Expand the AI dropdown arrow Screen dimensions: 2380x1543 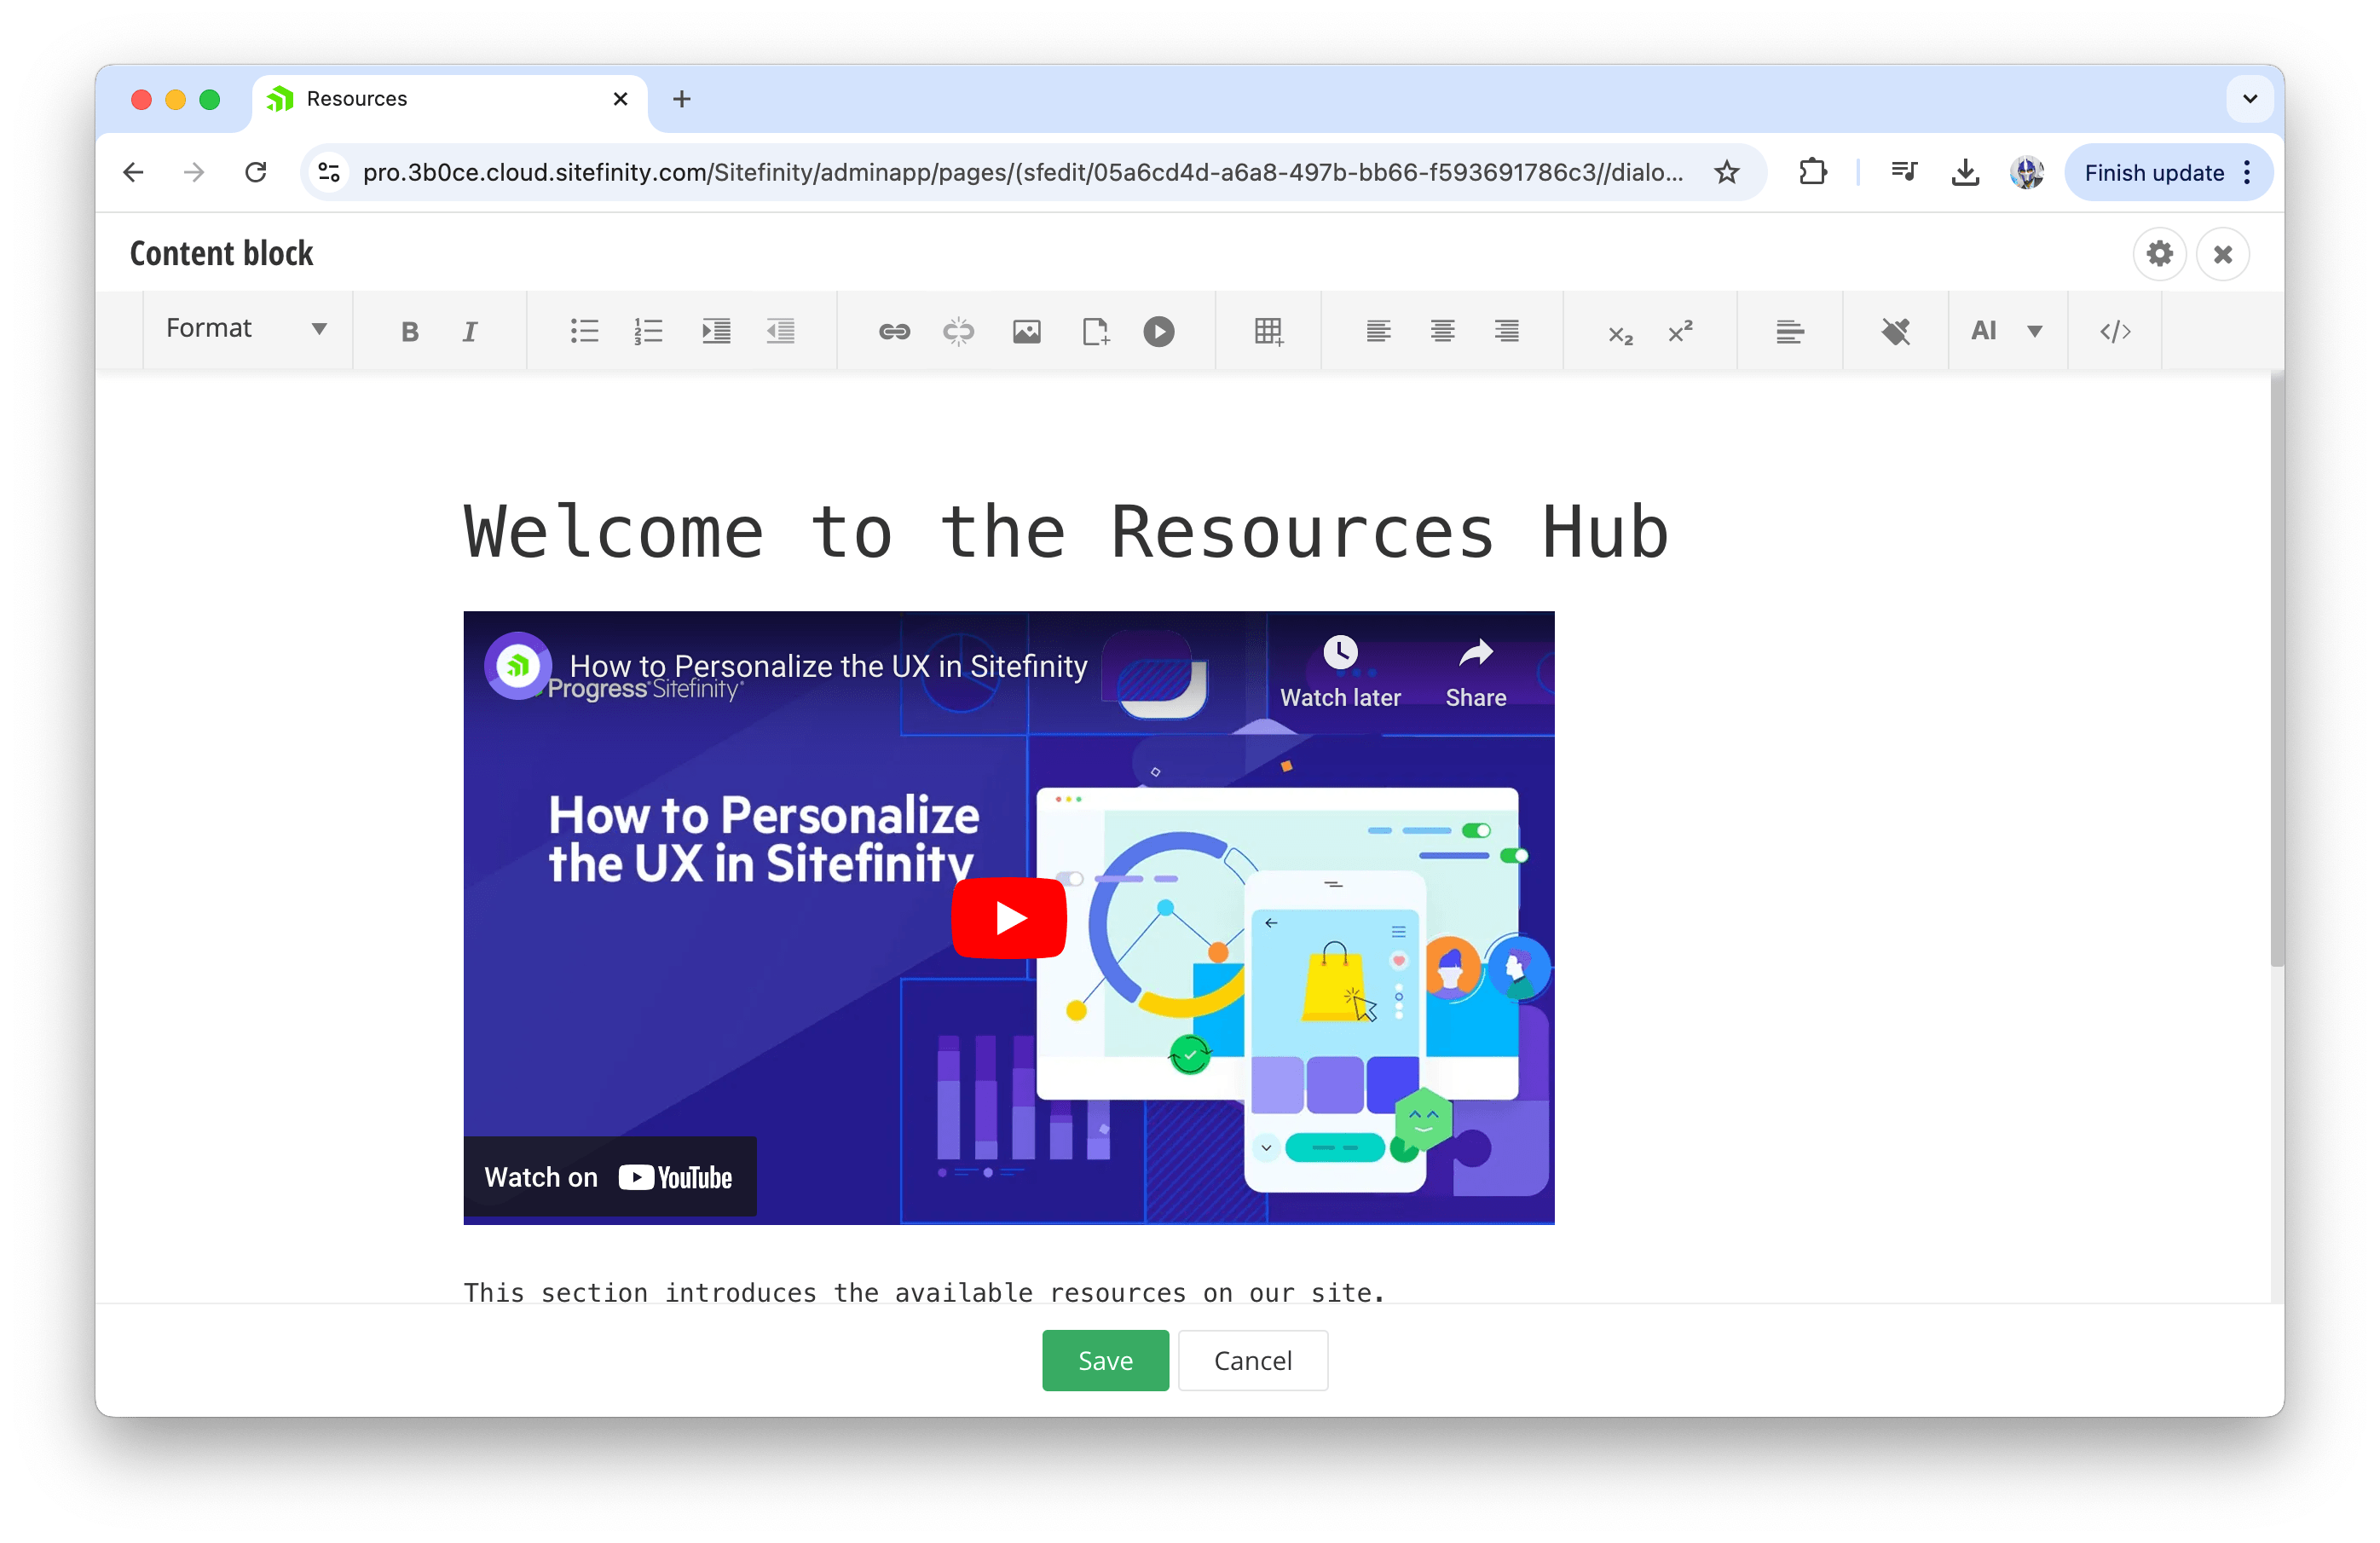[2034, 331]
